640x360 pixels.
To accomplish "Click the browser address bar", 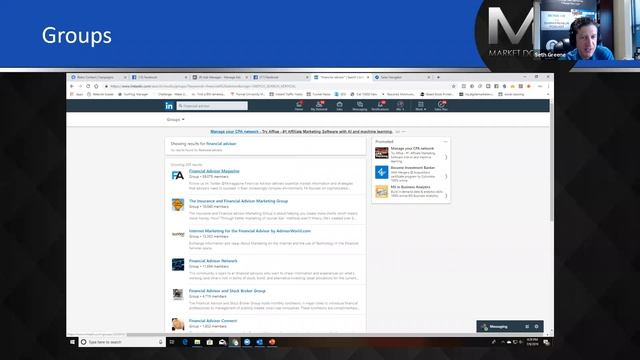I will click(x=278, y=86).
